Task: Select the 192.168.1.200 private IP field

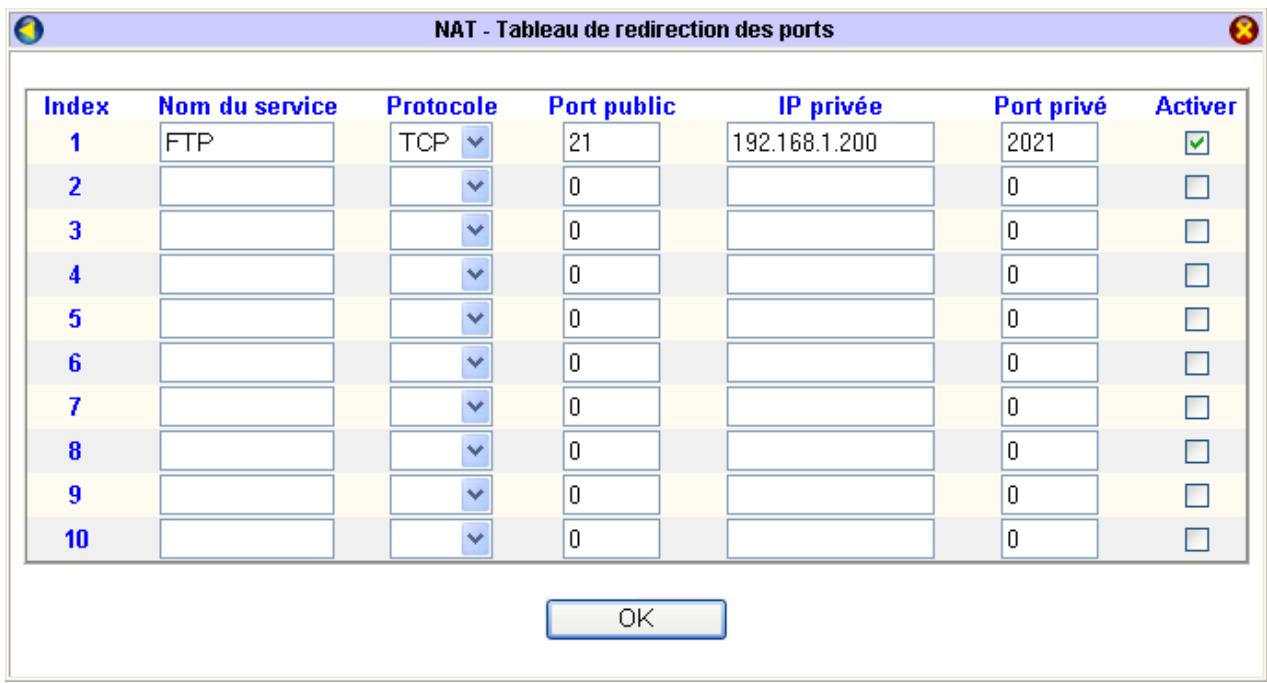Action: pyautogui.click(x=830, y=144)
